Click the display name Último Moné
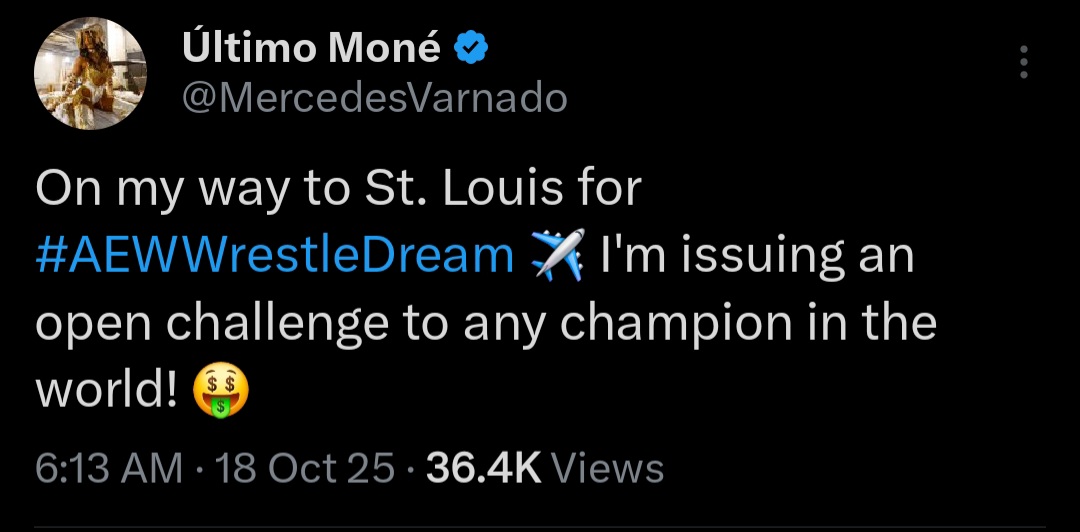Screen dimensions: 1080x532 [311, 47]
